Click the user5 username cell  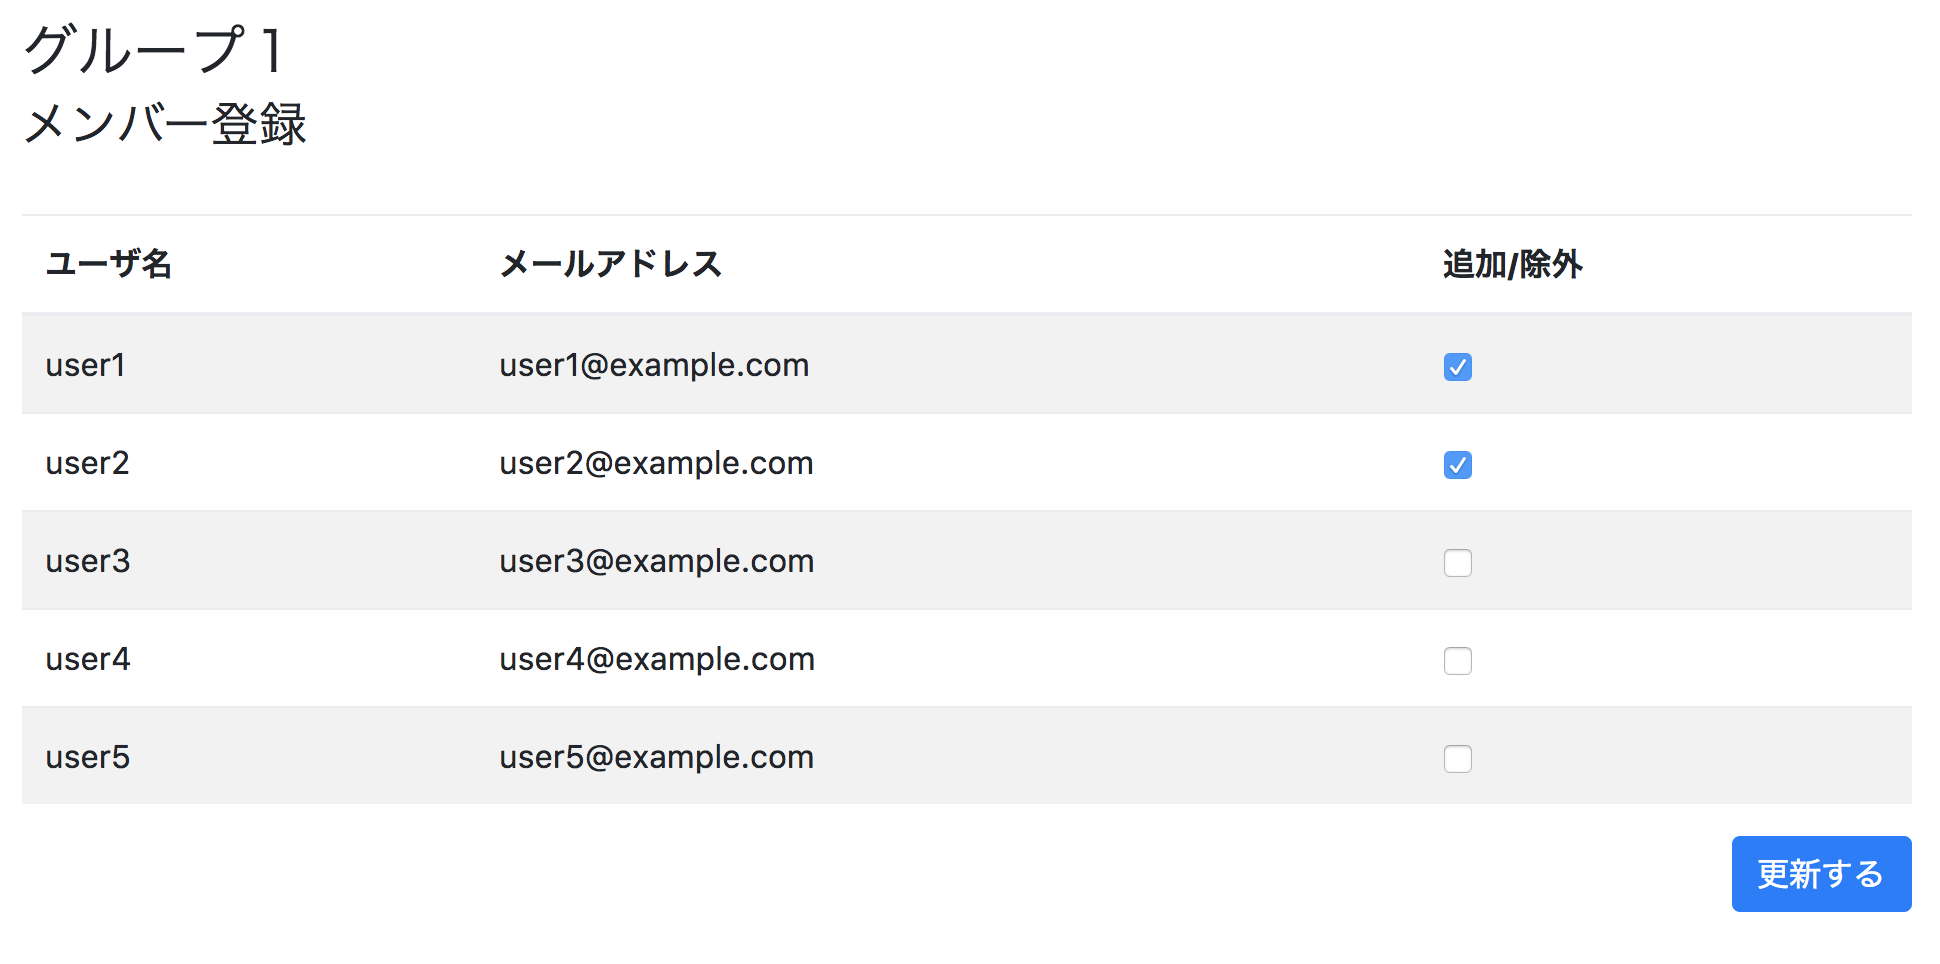point(87,757)
